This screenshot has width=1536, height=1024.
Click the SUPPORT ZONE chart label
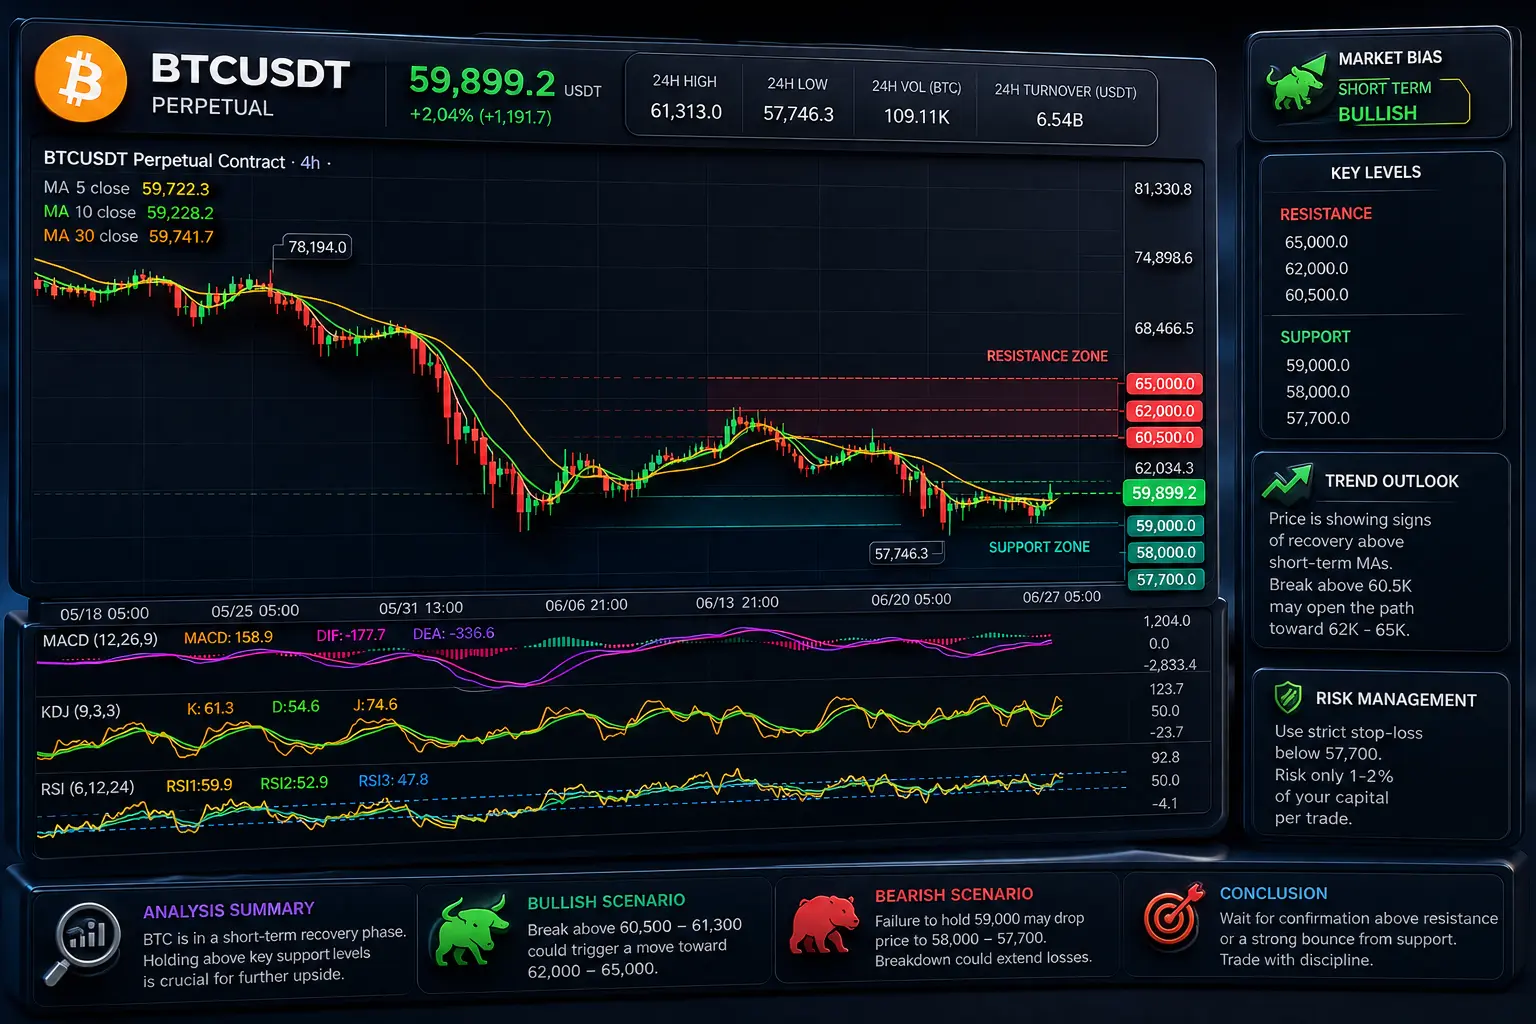(1039, 547)
